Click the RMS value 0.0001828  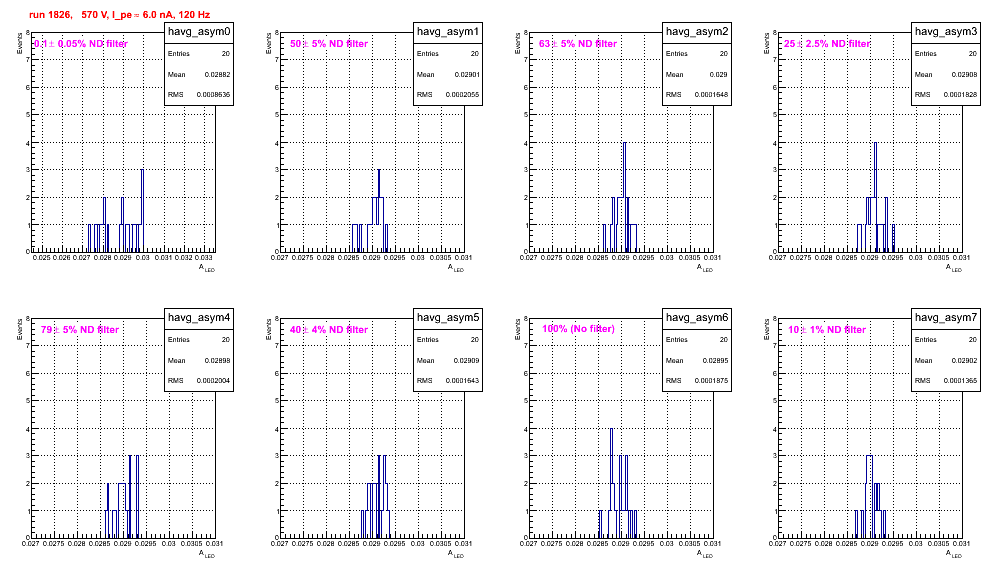tap(960, 95)
